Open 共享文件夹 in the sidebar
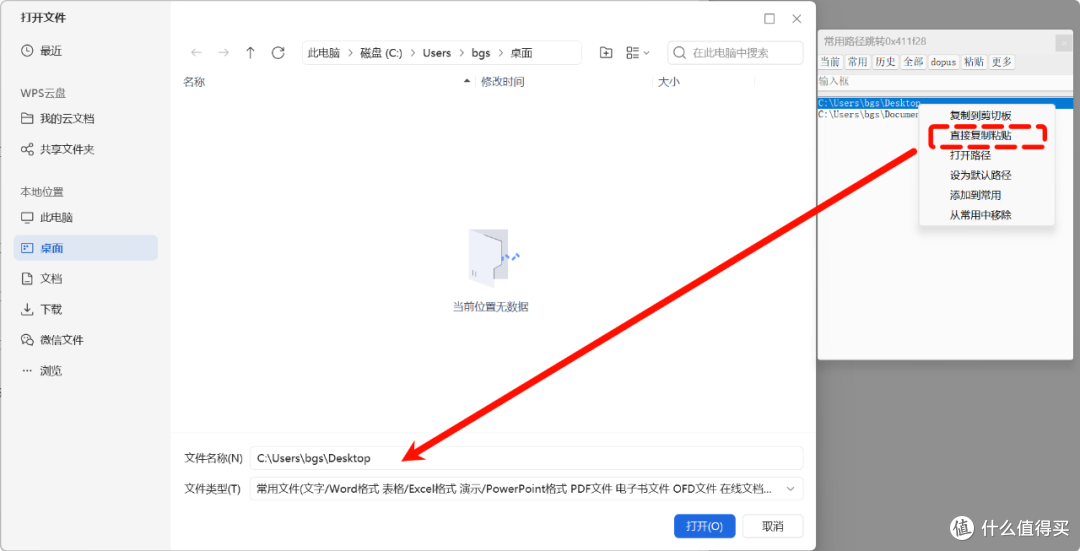This screenshot has height=551, width=1080. 85,149
